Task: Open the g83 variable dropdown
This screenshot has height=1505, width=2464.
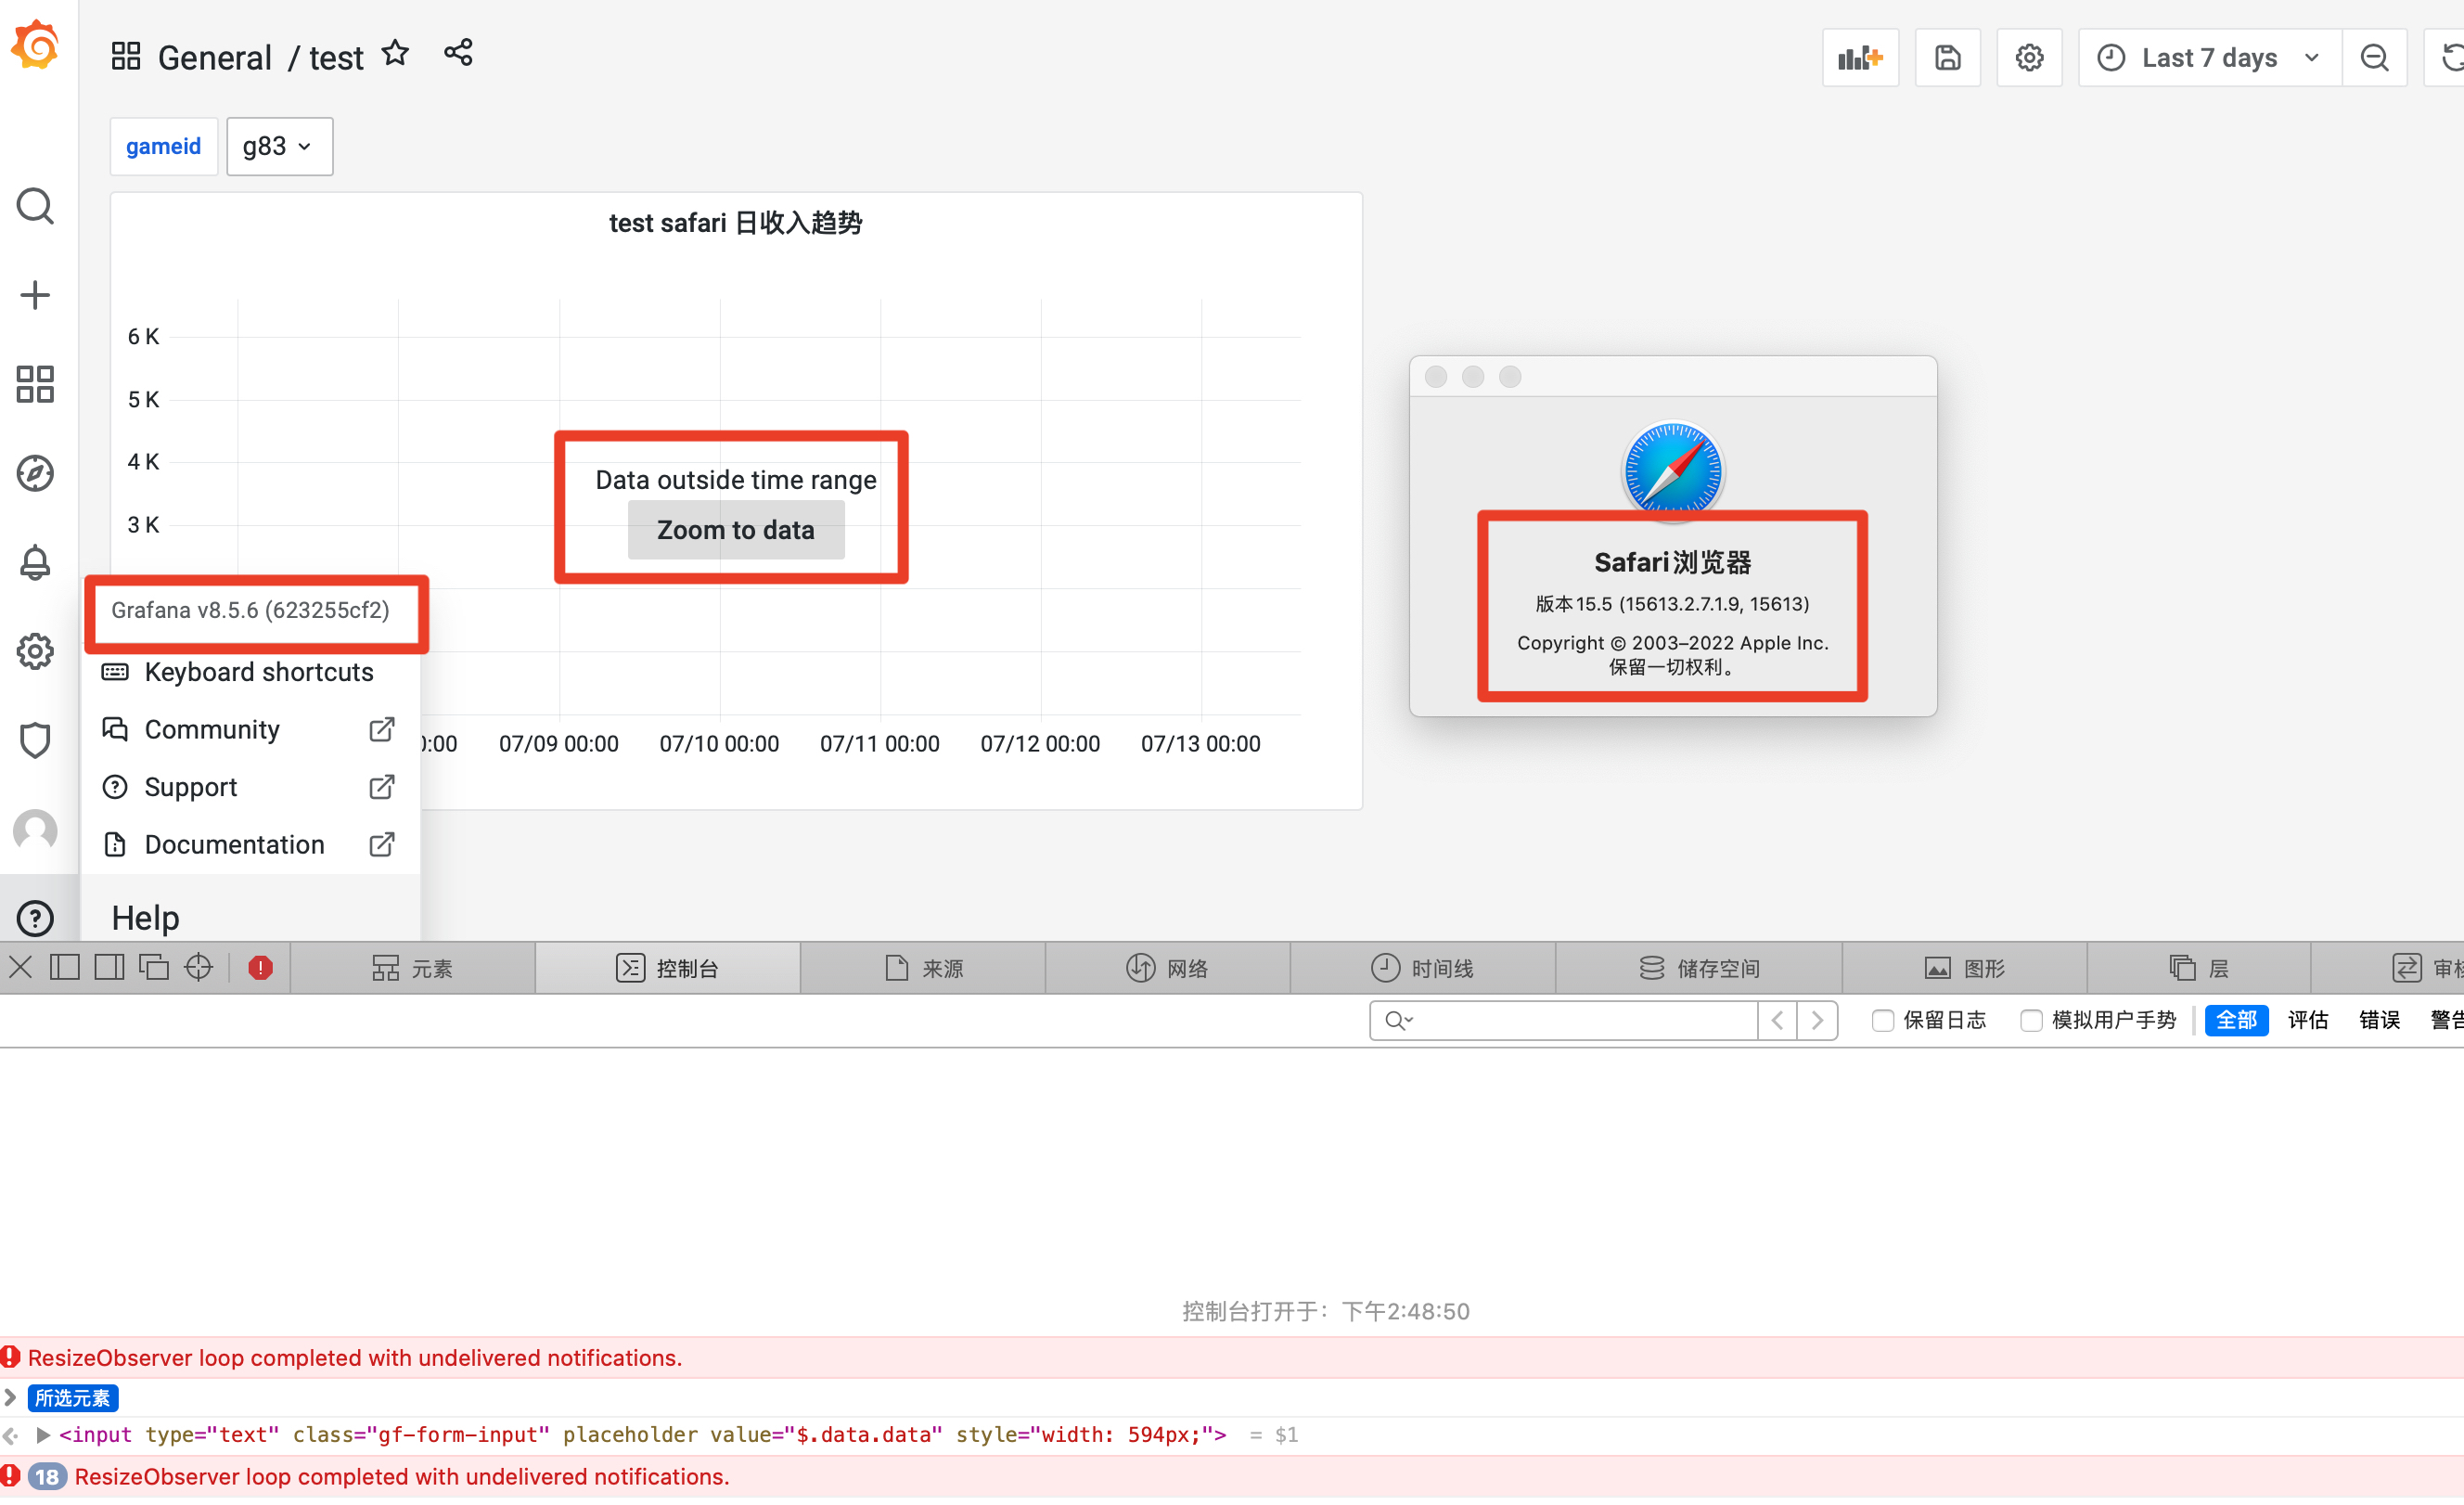Action: [x=279, y=146]
